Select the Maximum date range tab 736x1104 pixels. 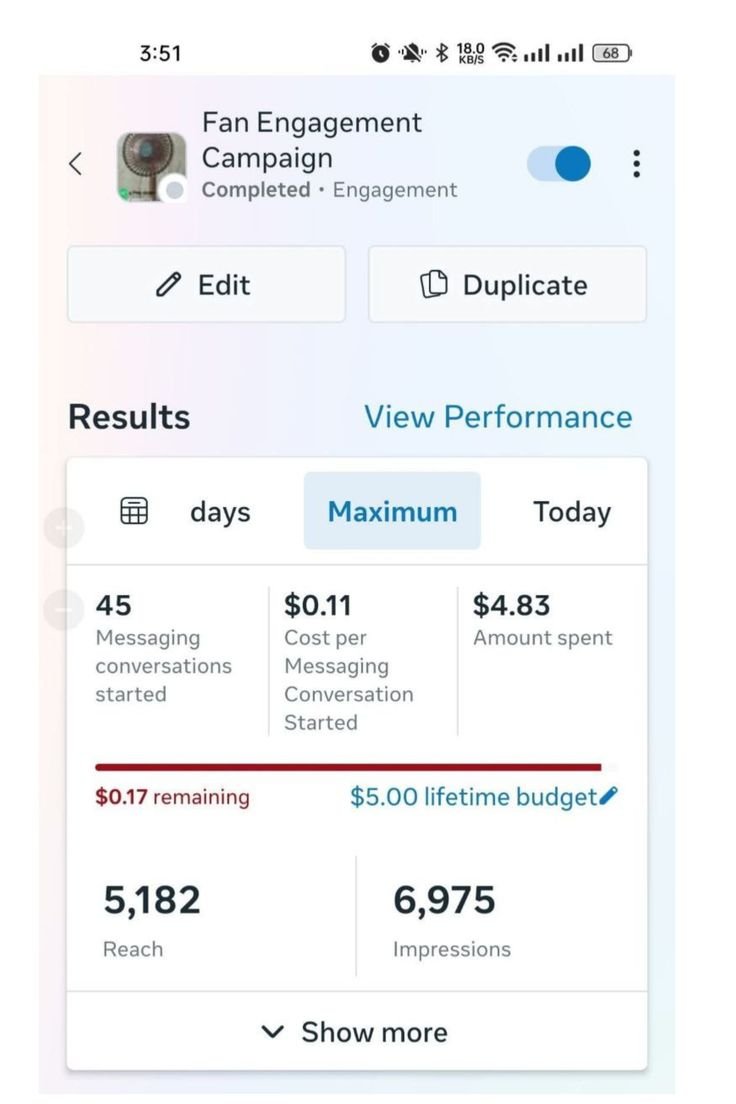click(392, 511)
